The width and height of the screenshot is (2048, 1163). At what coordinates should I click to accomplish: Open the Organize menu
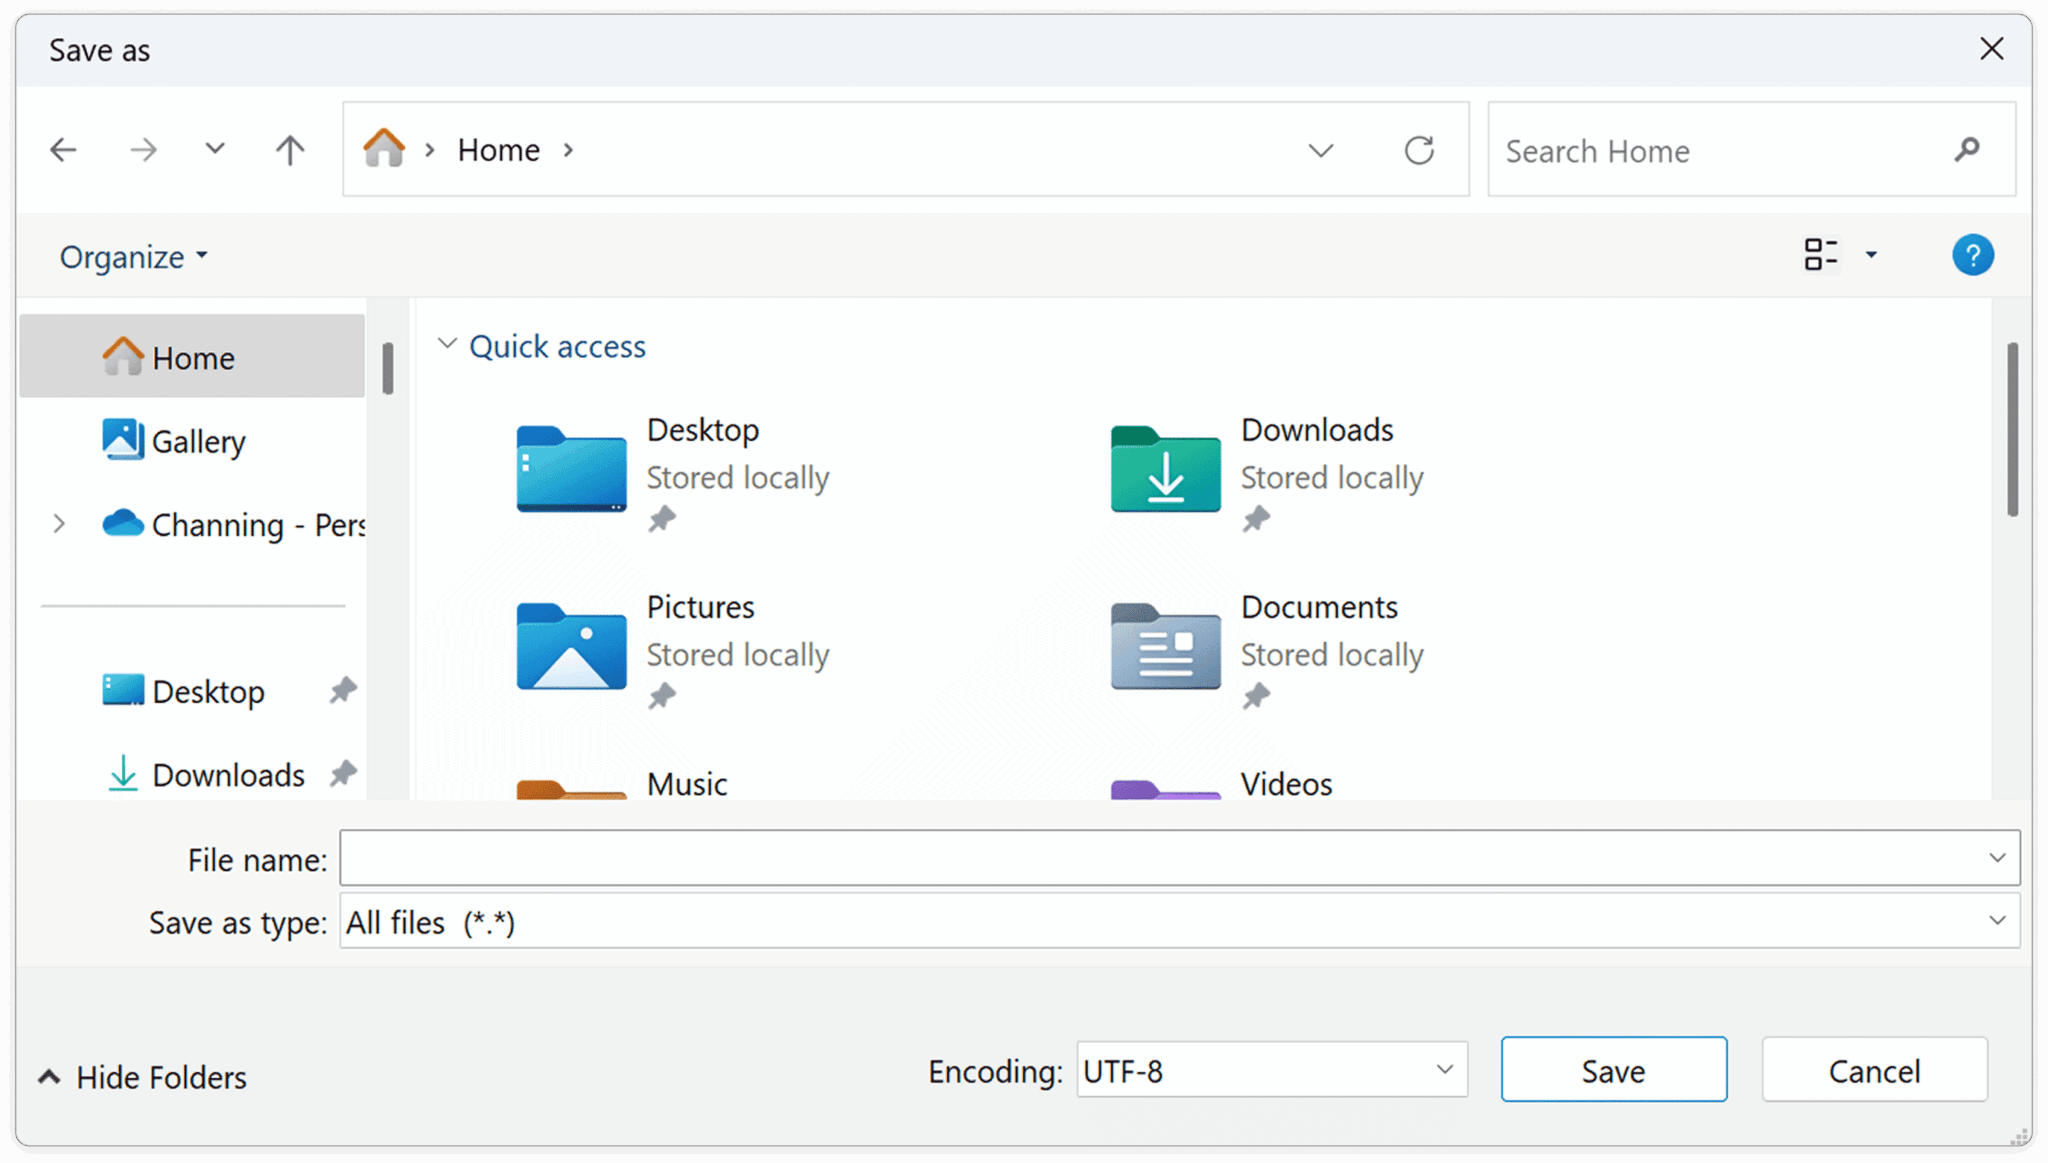(x=132, y=255)
